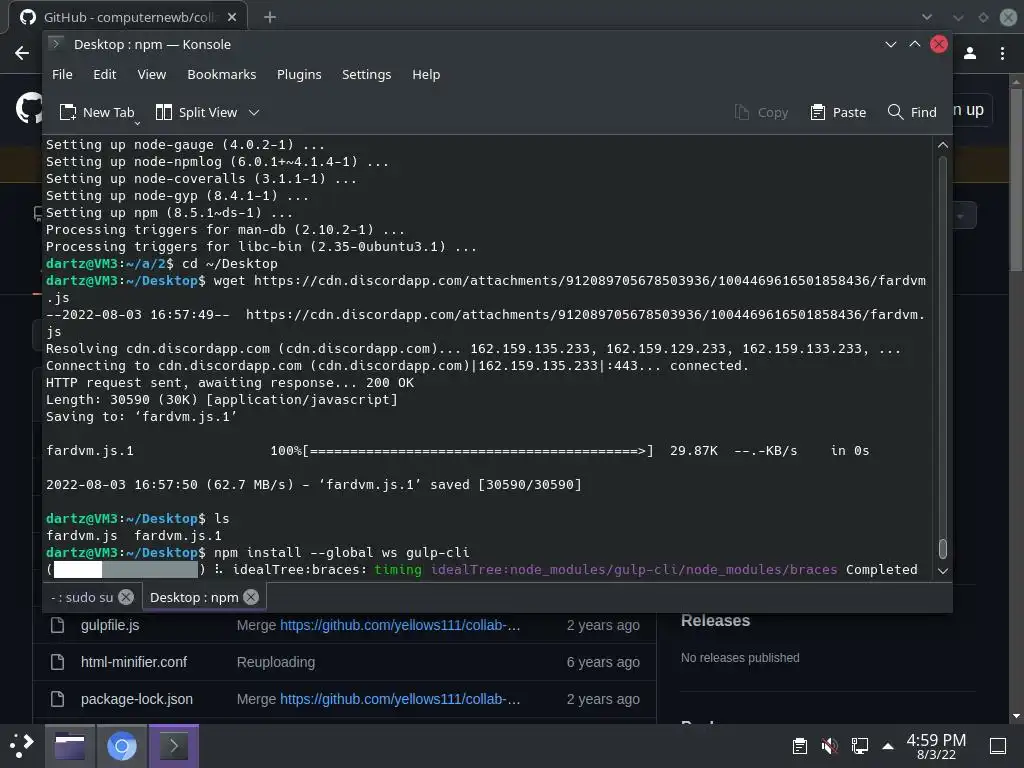Viewport: 1024px width, 768px height.
Task: Switch to the 'sudo su' terminal tab
Action: 82,597
